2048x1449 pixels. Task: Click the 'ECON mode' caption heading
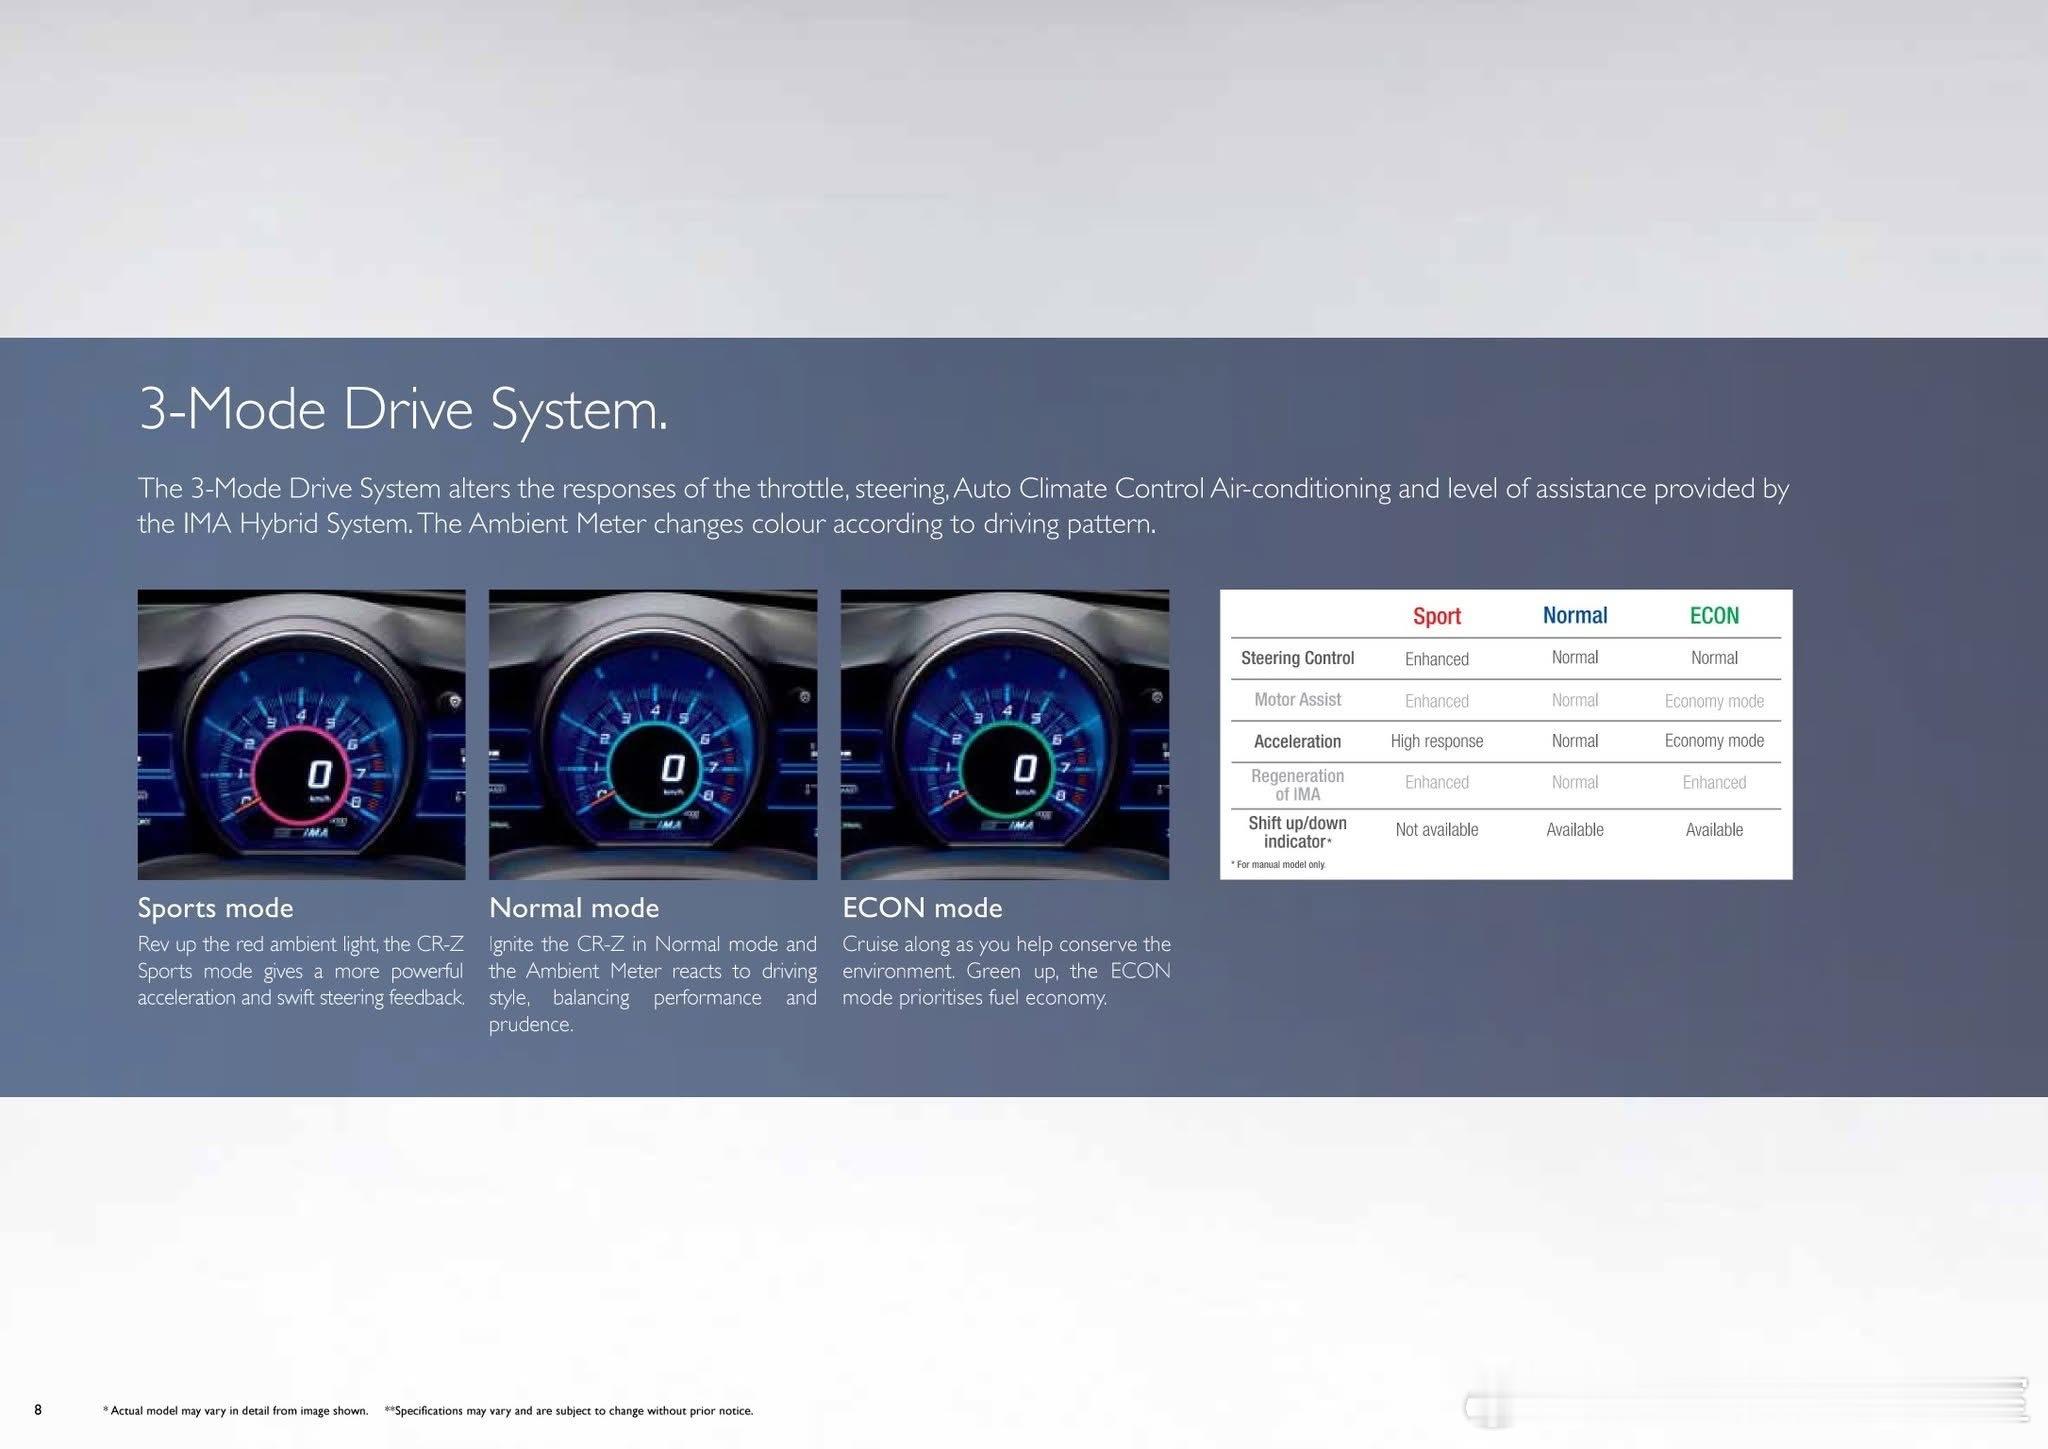click(922, 908)
